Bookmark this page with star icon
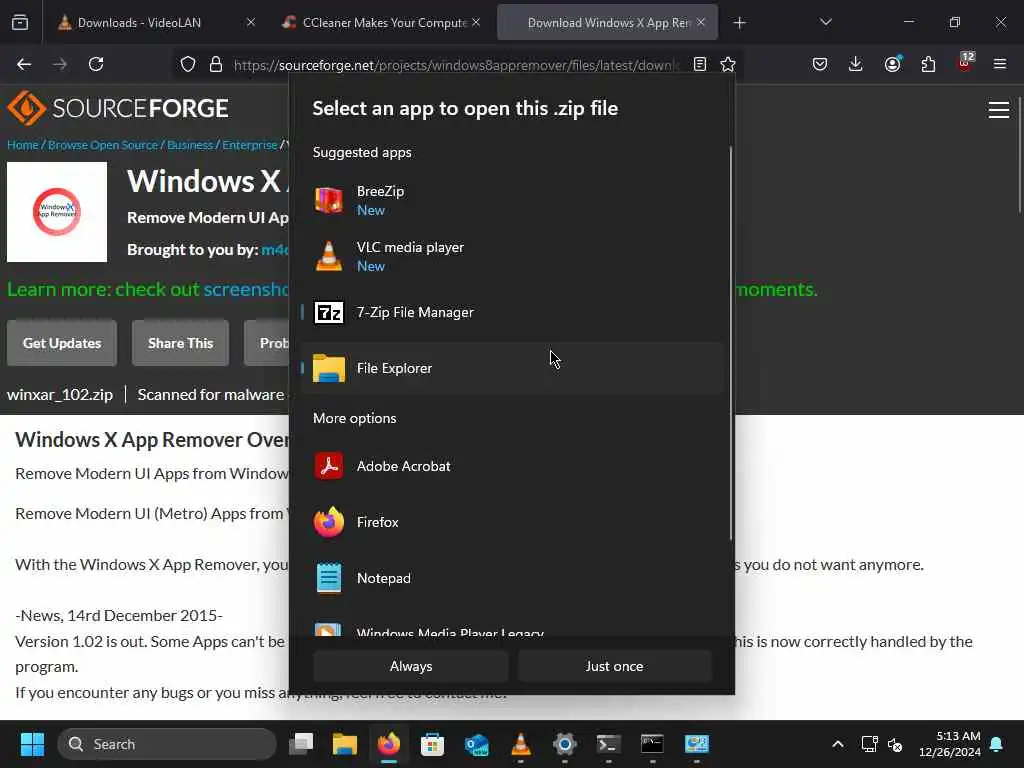The image size is (1024, 768). point(728,64)
